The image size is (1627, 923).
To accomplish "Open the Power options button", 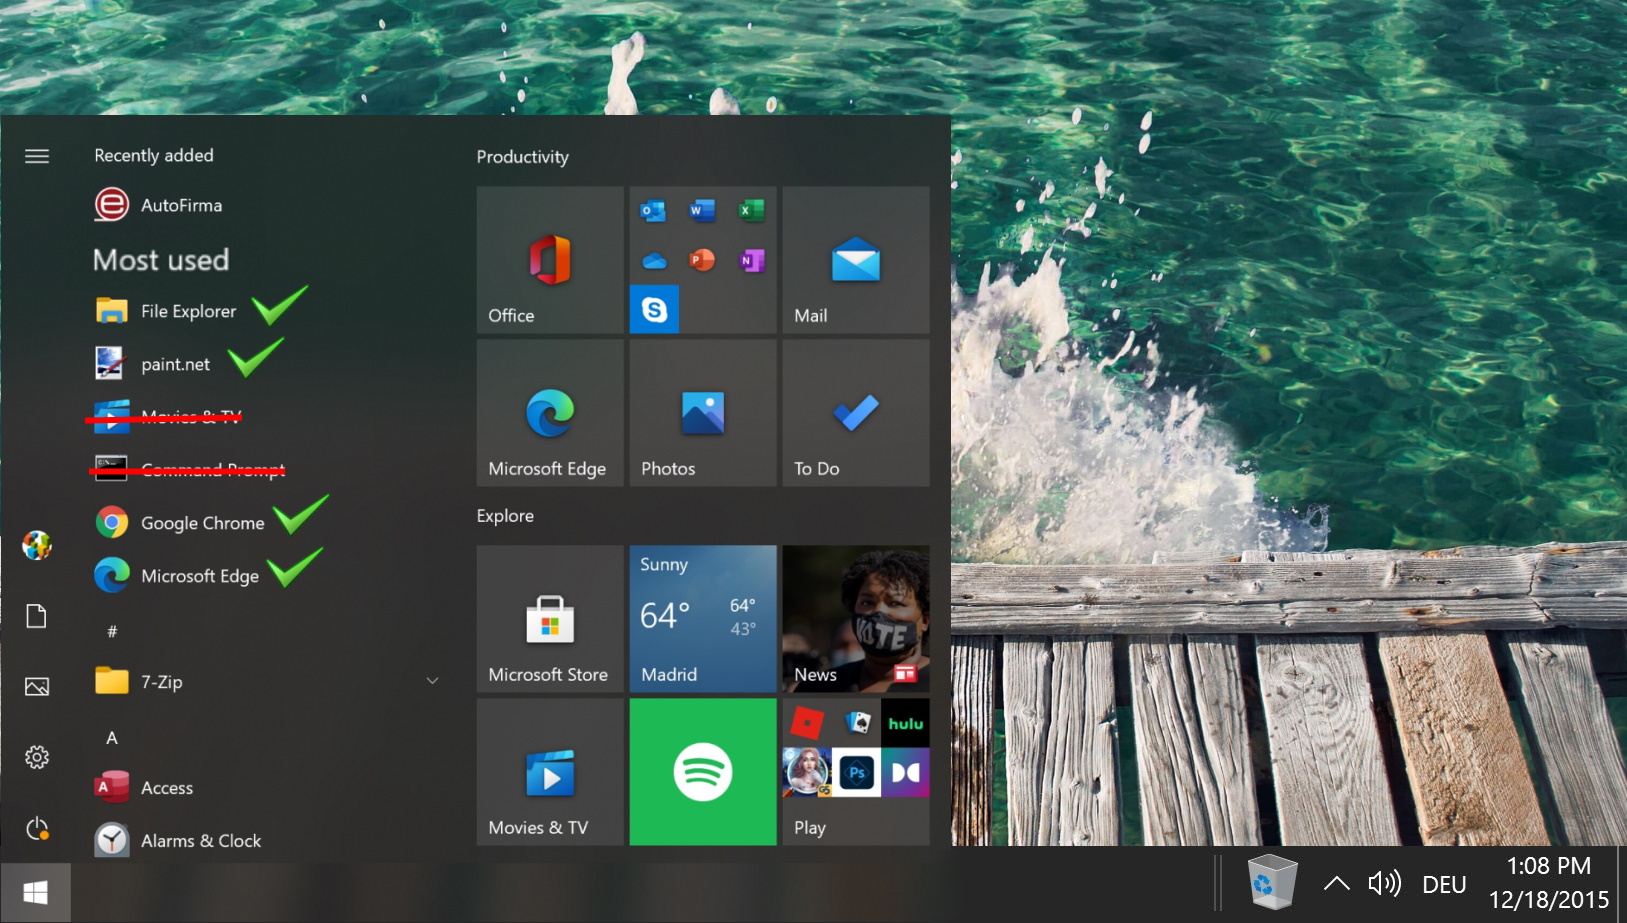I will click(37, 828).
